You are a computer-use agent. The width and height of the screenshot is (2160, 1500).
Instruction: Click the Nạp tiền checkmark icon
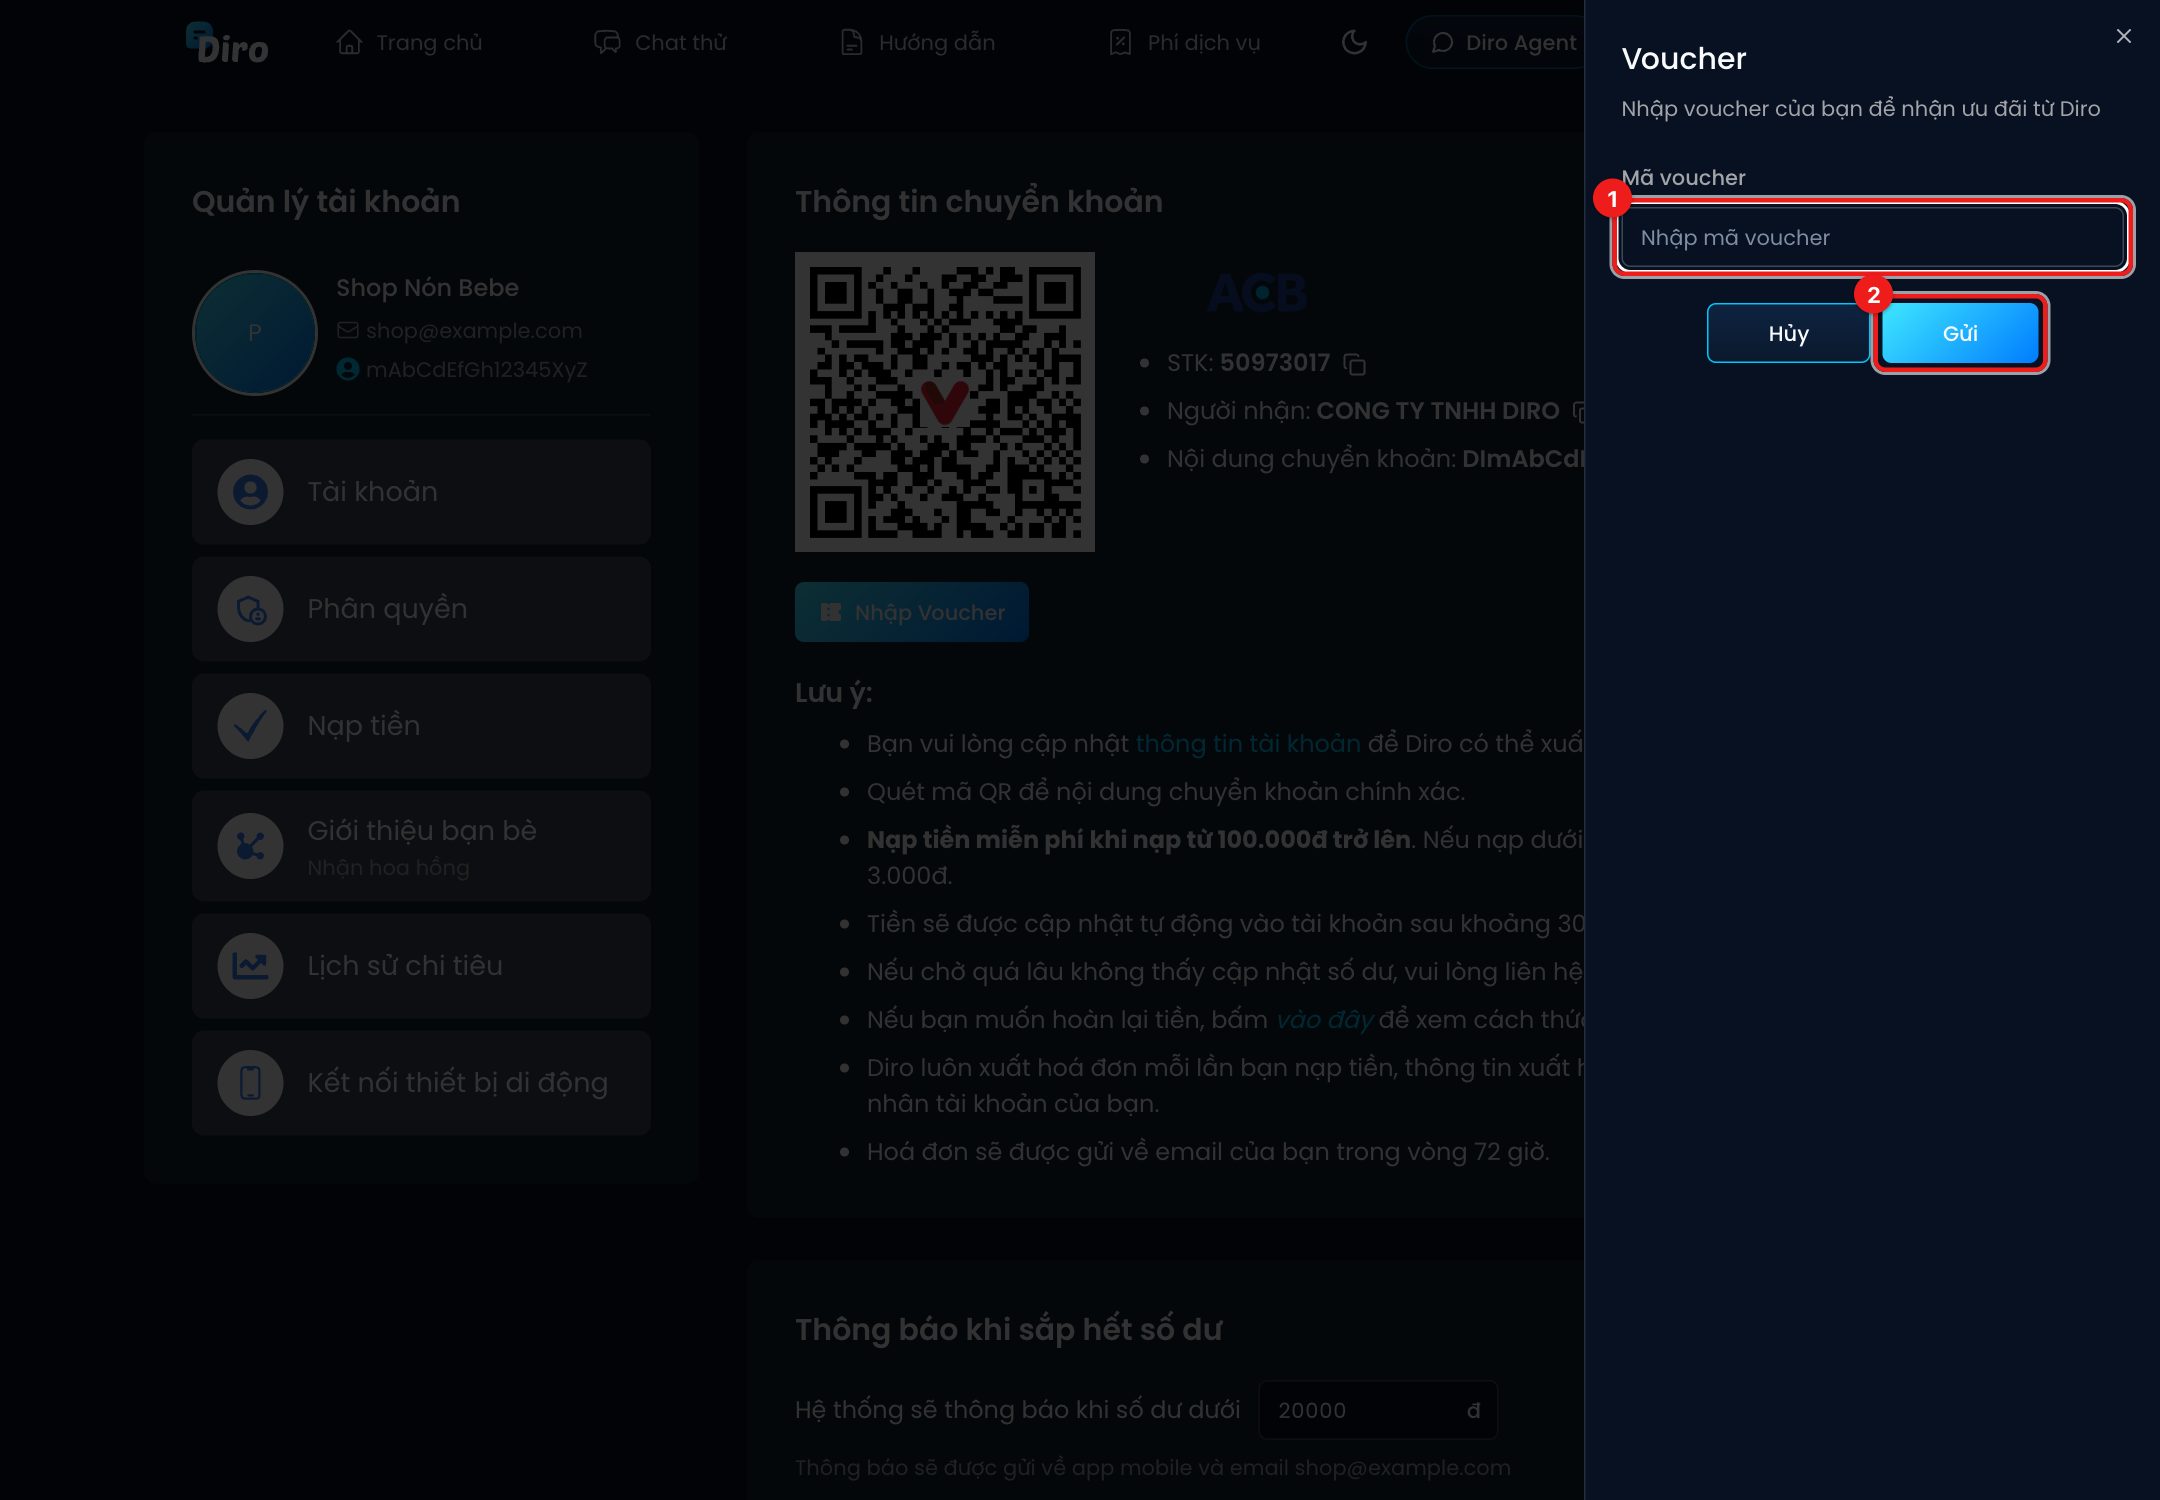coord(250,726)
